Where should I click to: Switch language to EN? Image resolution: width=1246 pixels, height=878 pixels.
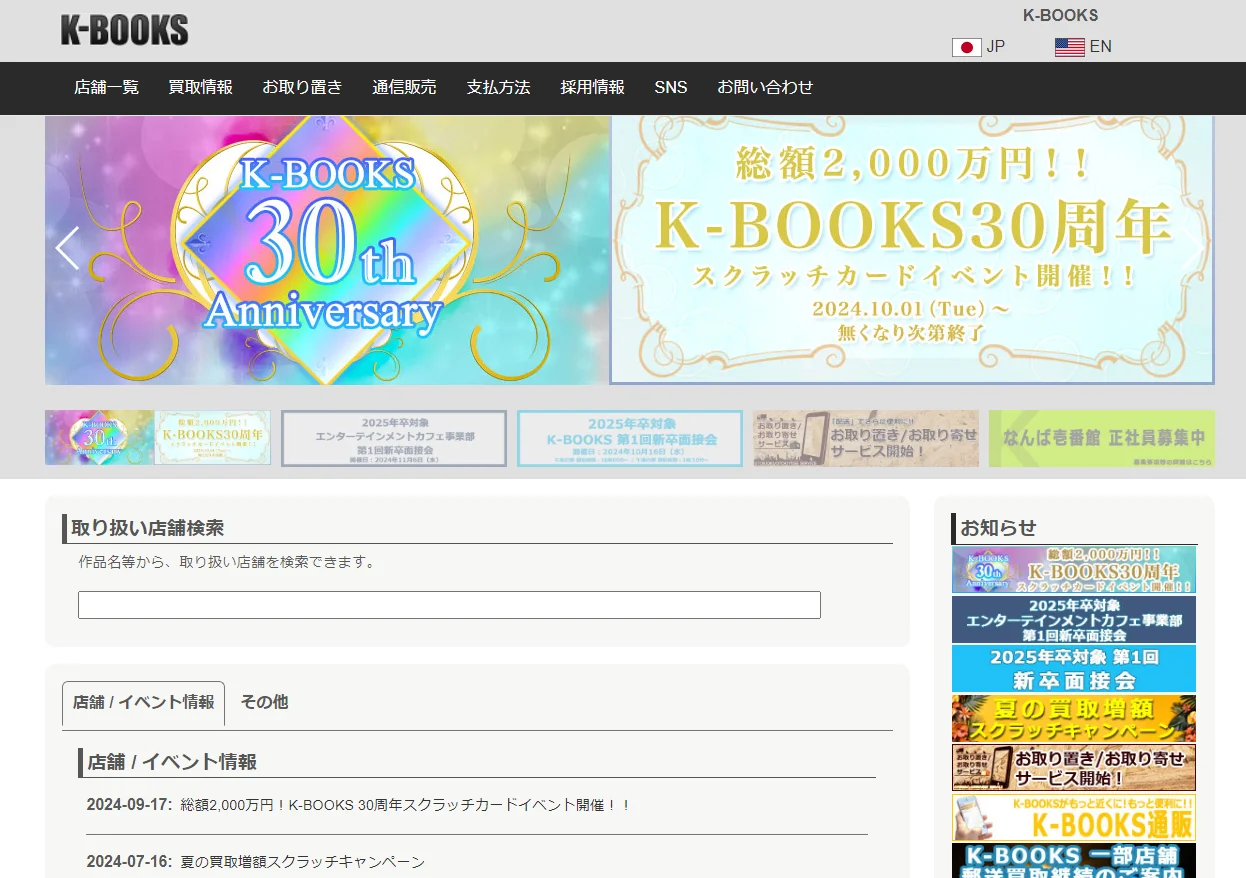[1100, 46]
